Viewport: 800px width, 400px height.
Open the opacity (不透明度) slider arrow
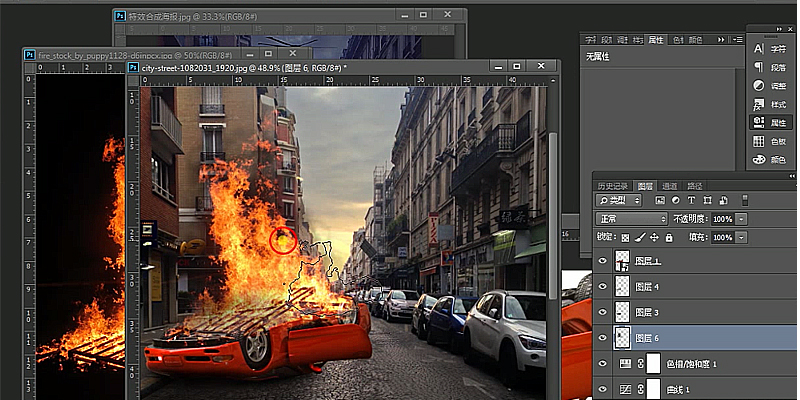[741, 219]
